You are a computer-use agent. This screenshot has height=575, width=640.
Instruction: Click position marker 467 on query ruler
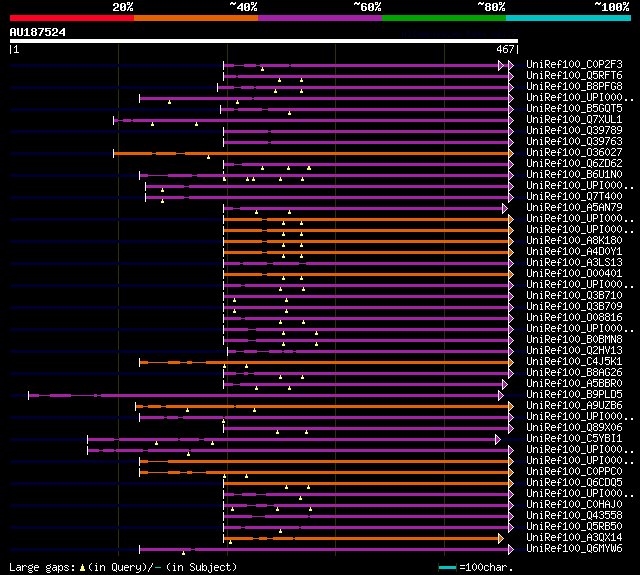(x=507, y=49)
